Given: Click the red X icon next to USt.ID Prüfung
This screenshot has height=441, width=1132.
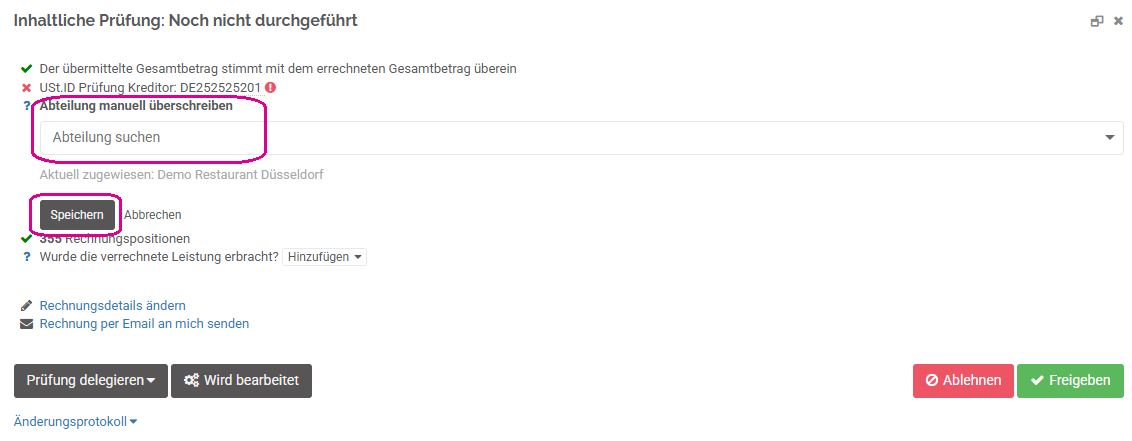Looking at the screenshot, I should pos(27,87).
